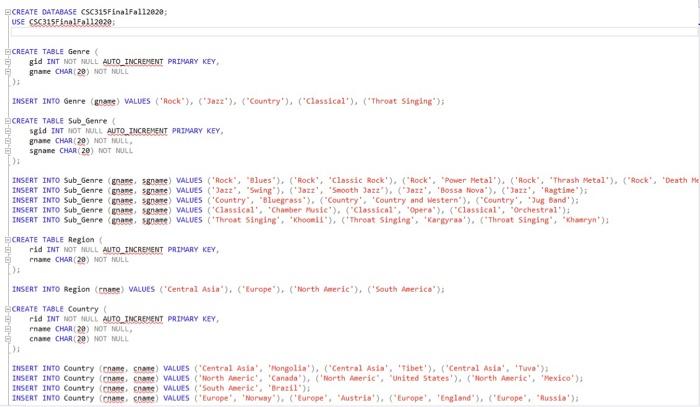
Task: Click 'Country and Western' sub-genre value
Action: 417,200
